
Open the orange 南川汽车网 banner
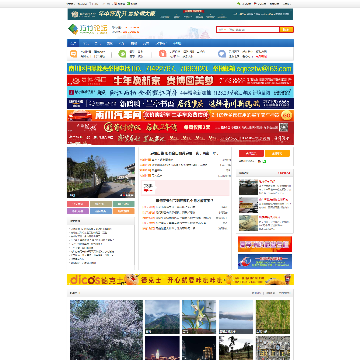point(180,115)
